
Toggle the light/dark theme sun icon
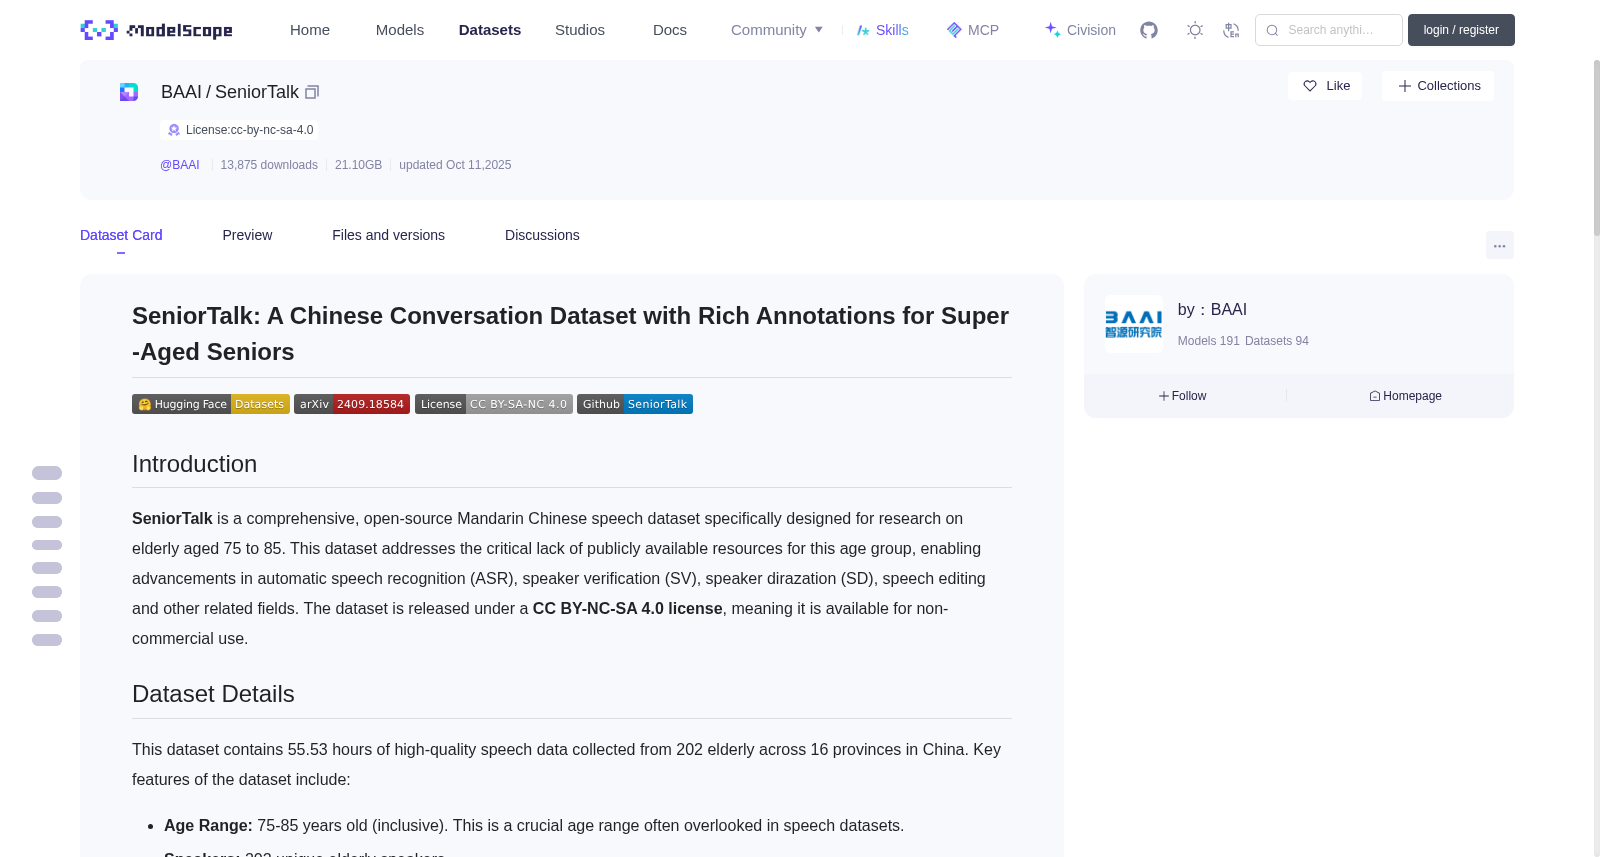coord(1195,30)
